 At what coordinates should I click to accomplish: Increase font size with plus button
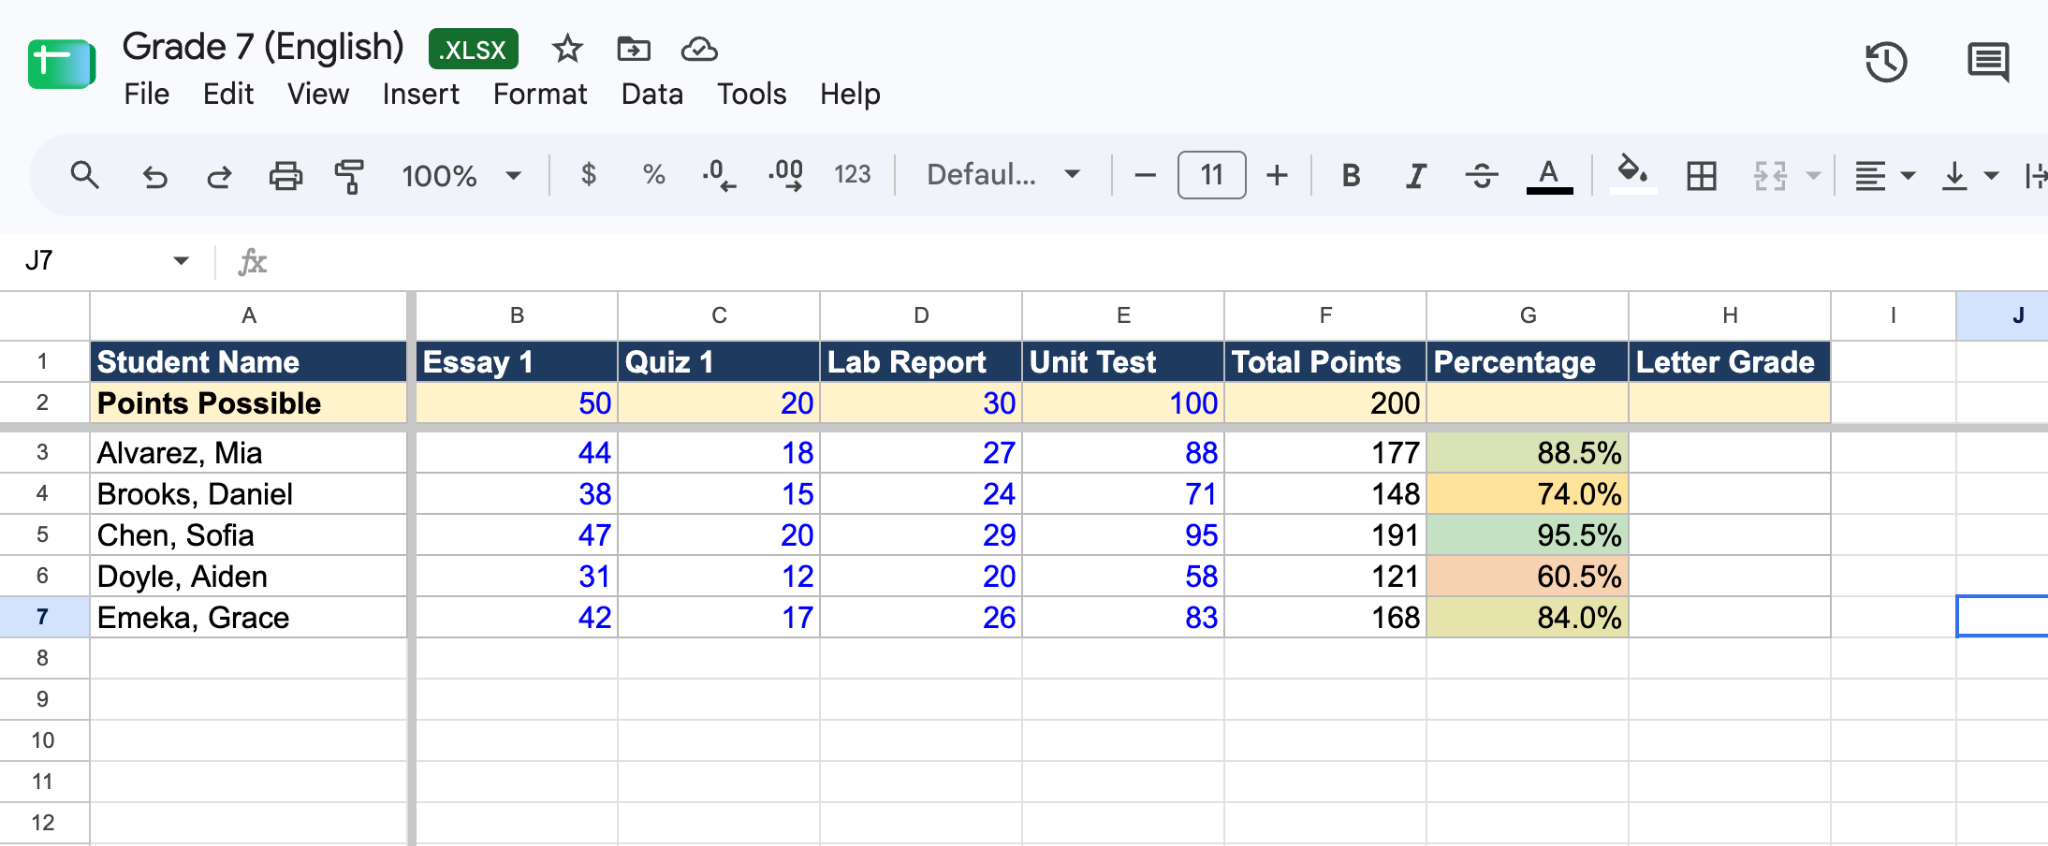[1277, 176]
